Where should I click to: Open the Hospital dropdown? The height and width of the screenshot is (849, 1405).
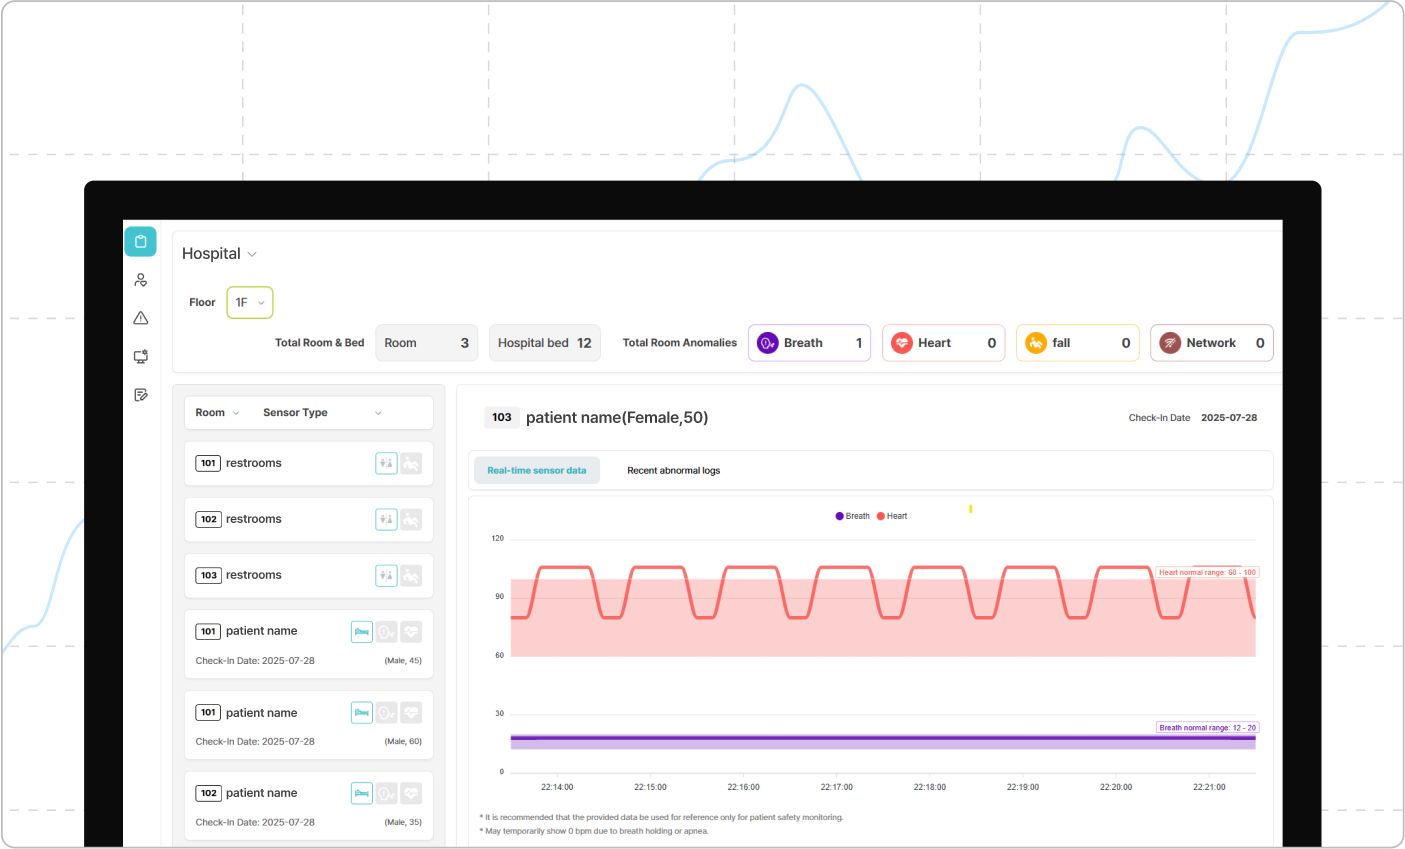pos(219,253)
